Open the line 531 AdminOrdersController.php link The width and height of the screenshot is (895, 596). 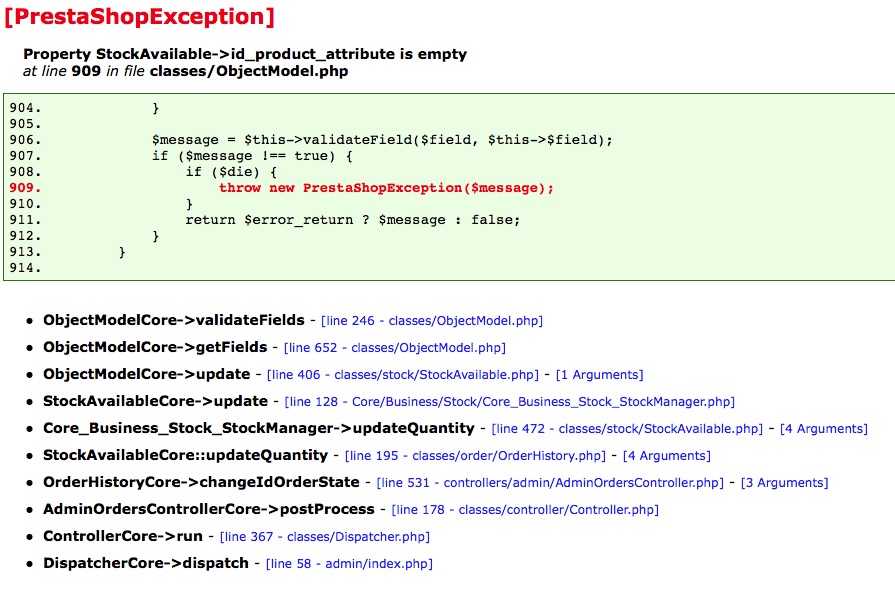(550, 483)
